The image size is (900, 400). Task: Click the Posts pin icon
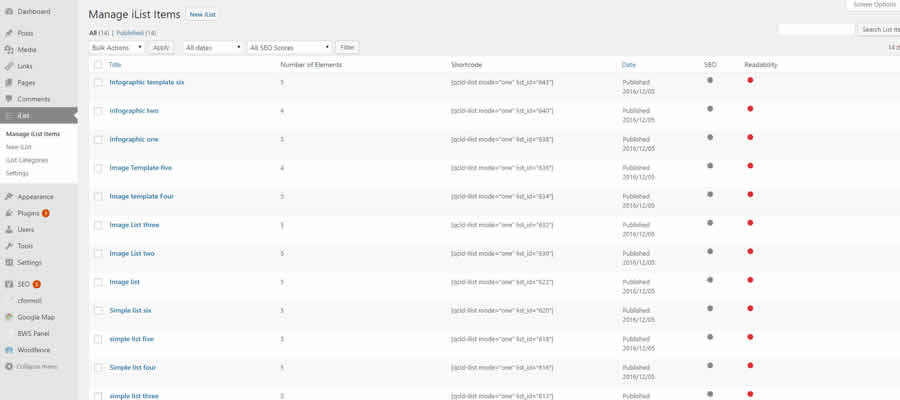(8, 33)
